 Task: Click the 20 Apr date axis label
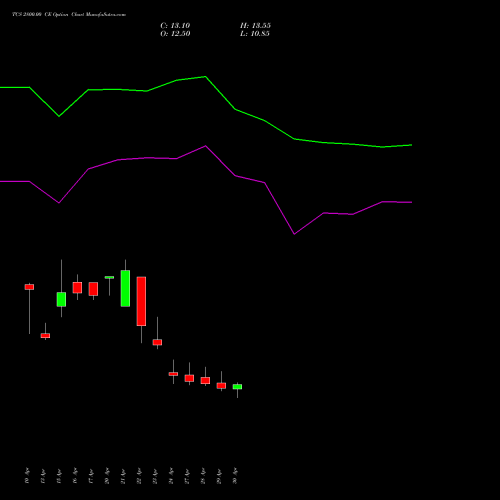(x=107, y=476)
